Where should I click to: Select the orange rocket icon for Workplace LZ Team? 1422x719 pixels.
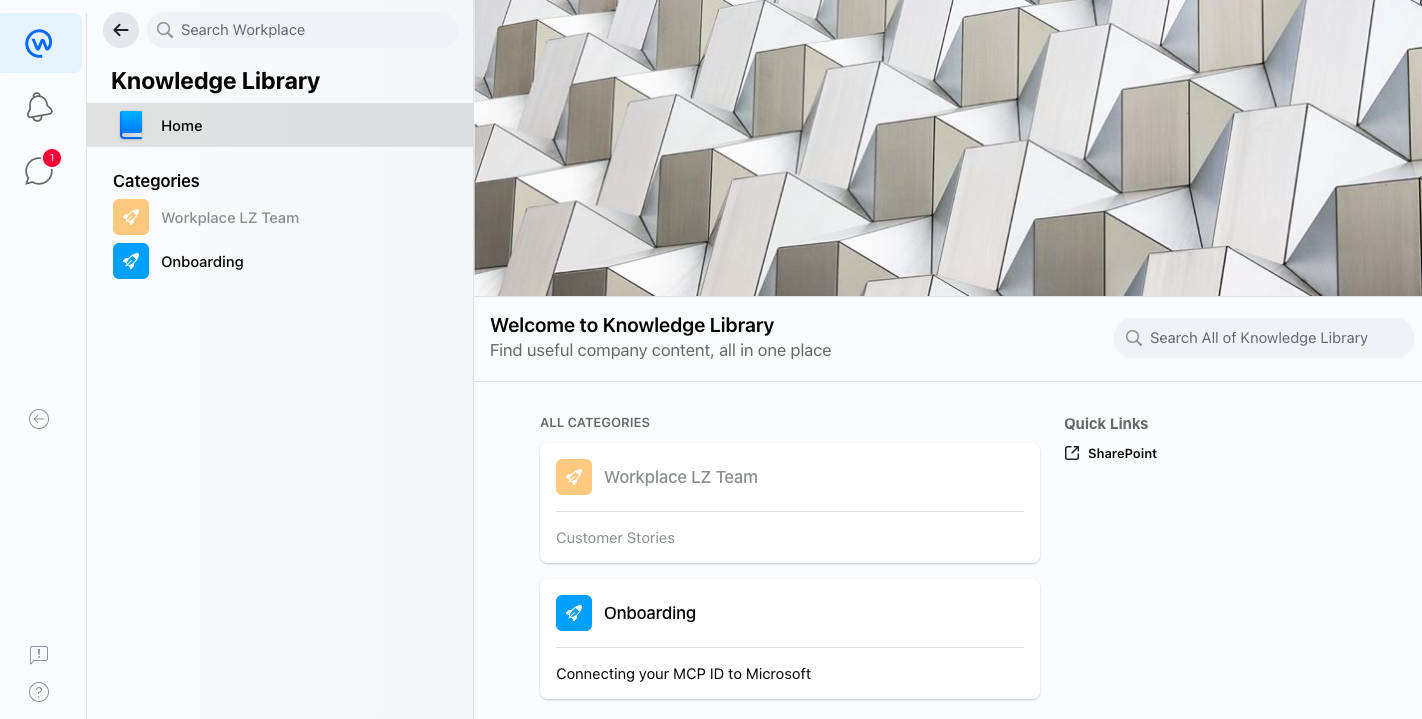[x=131, y=217]
